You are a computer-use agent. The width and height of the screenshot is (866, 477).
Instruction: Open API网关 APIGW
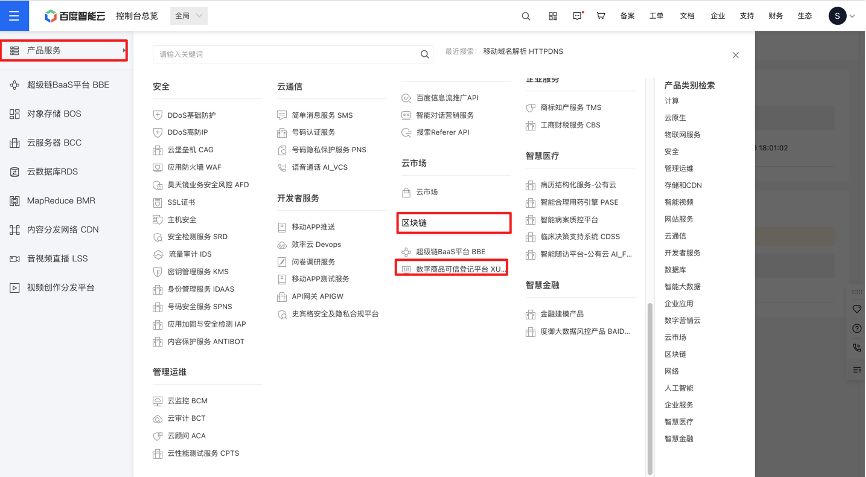tap(318, 296)
